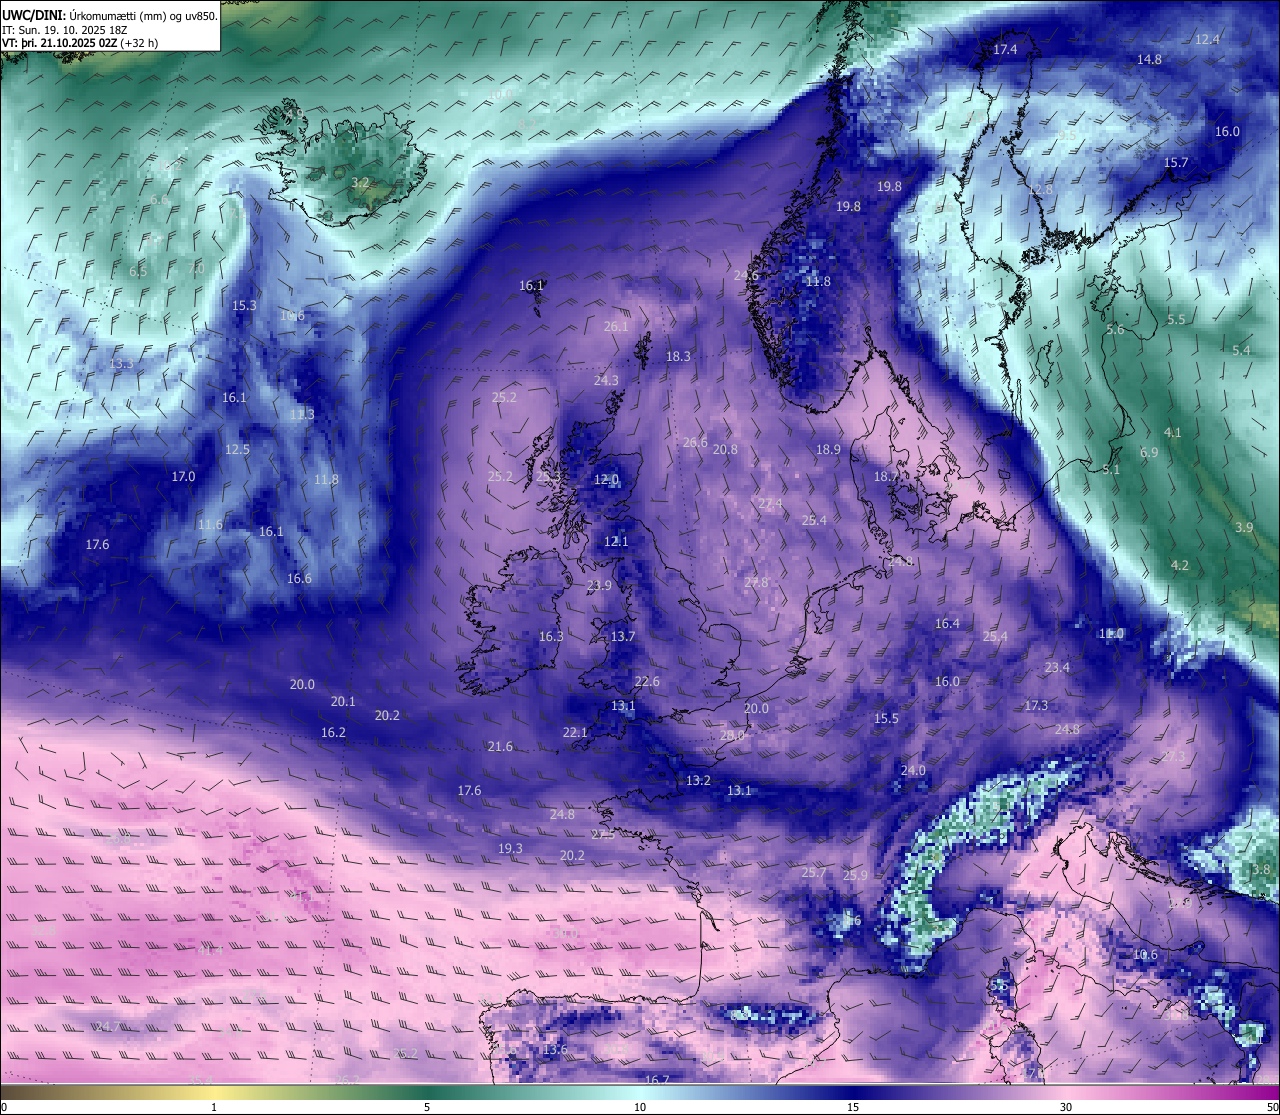Screen dimensions: 1280x1115
Task: Click the 13.2 value label
Action: tap(698, 781)
